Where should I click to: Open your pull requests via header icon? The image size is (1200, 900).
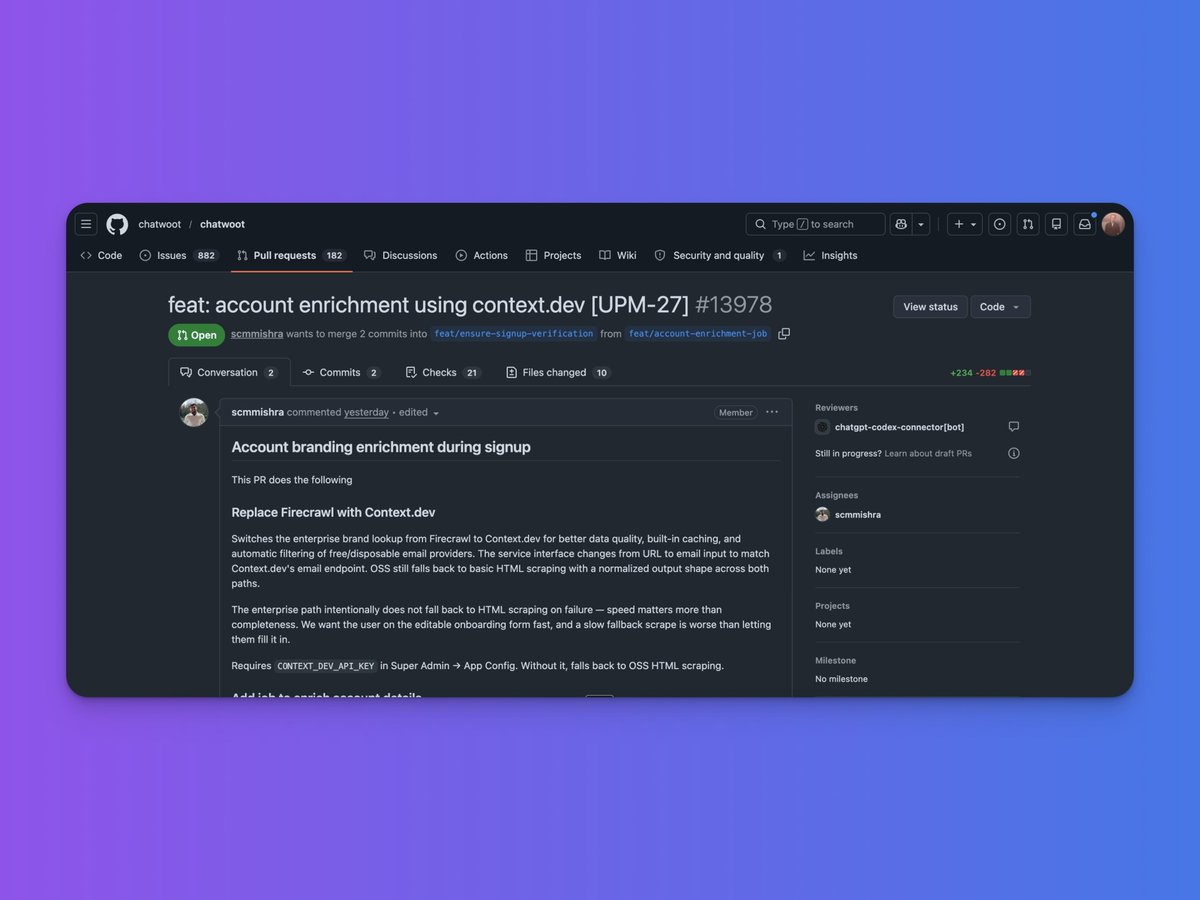click(x=1027, y=224)
